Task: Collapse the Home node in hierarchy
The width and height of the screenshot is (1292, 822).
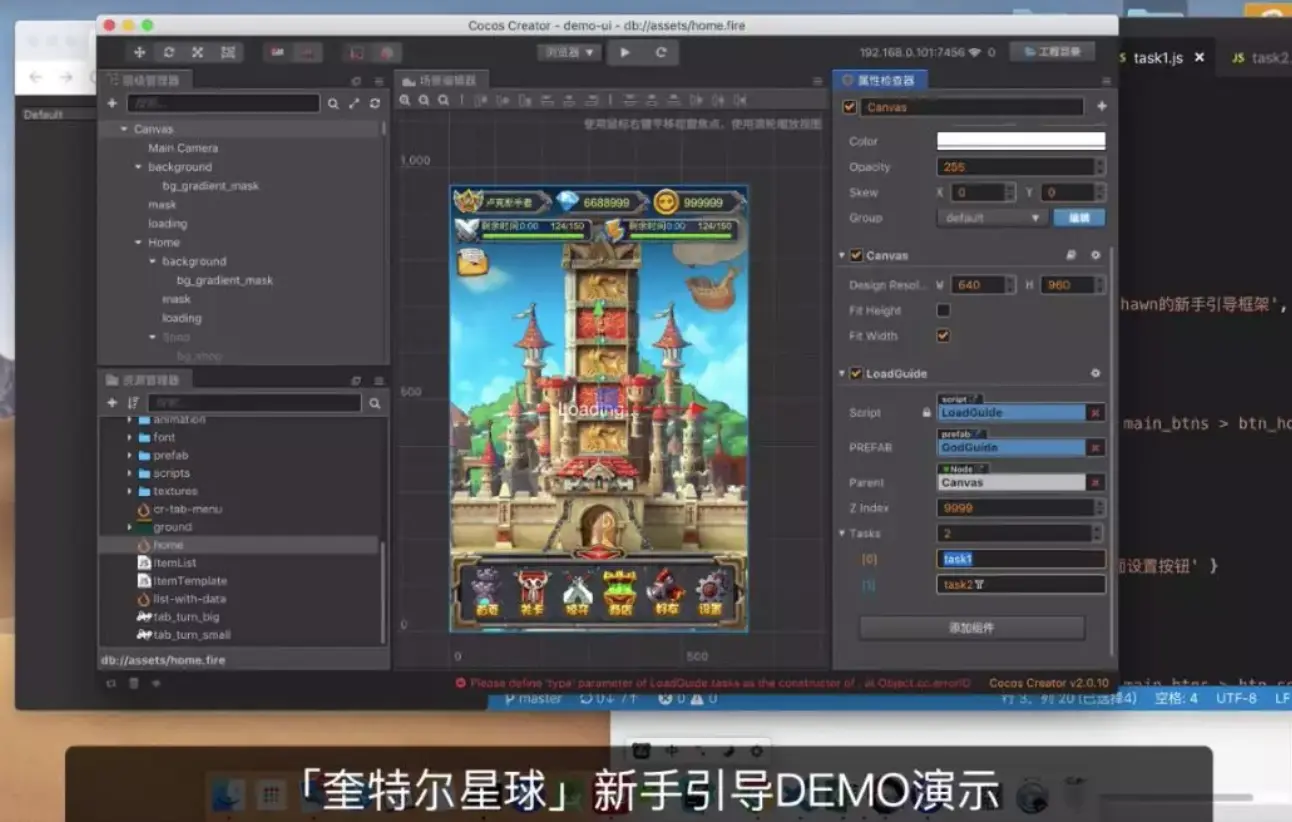Action: (x=138, y=243)
